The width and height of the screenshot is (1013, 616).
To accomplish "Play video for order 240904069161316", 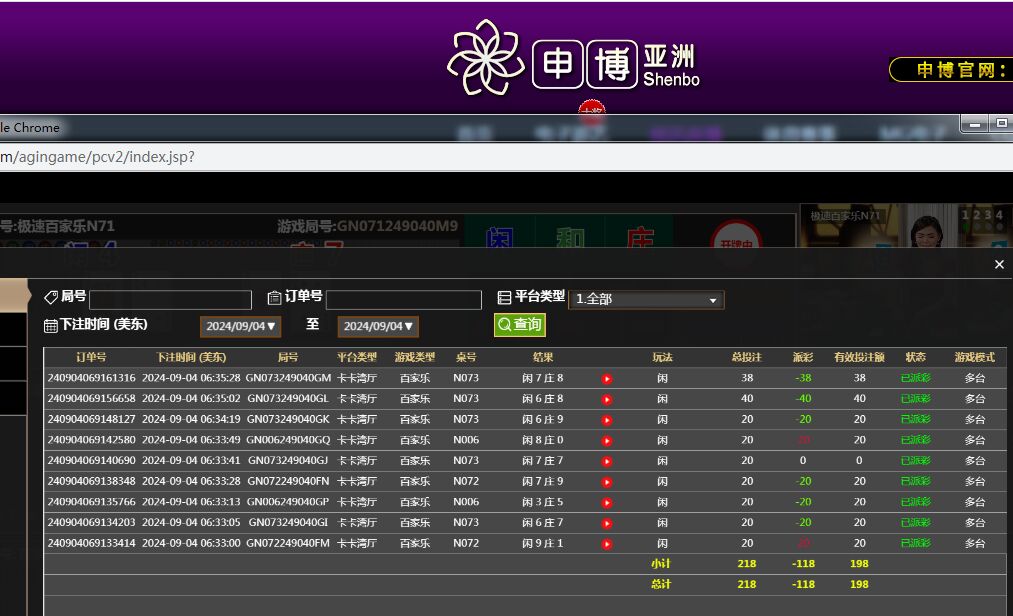I will [x=607, y=379].
